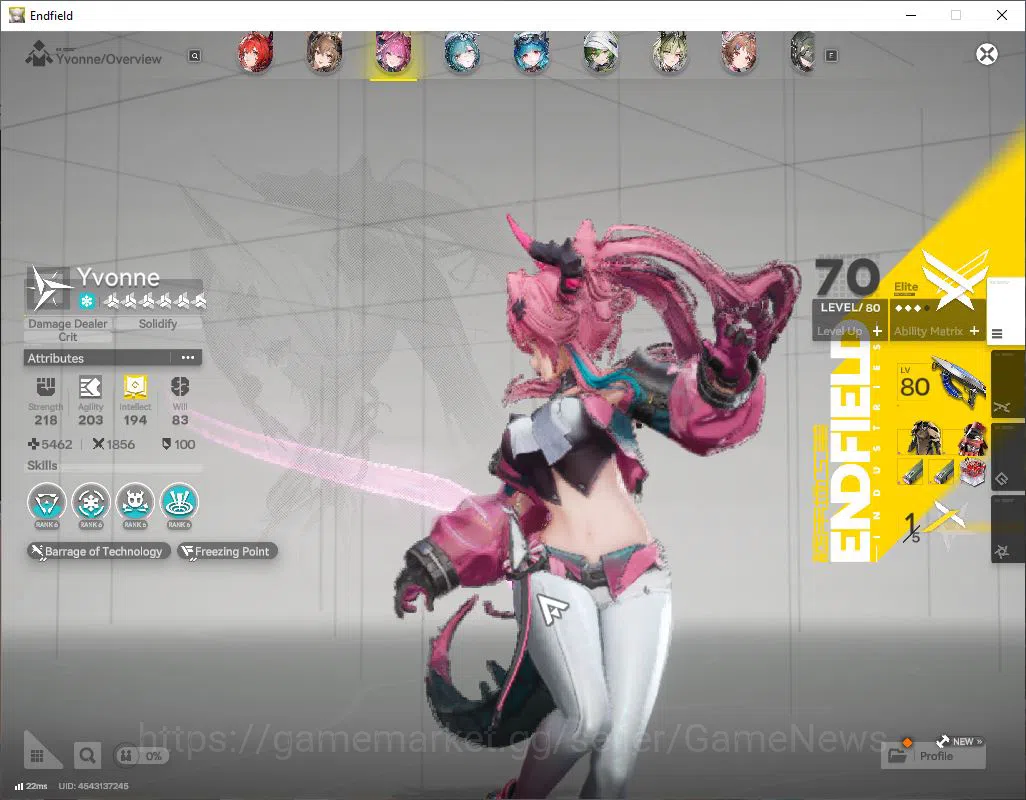Click the Will brain icon
Viewport: 1026px width, 800px height.
pos(180,387)
